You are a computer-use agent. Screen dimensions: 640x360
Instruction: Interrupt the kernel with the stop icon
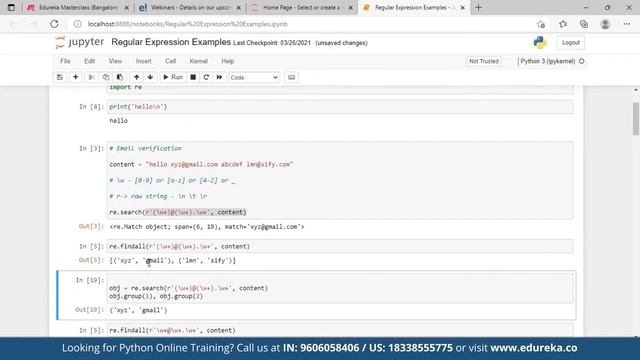(193, 77)
